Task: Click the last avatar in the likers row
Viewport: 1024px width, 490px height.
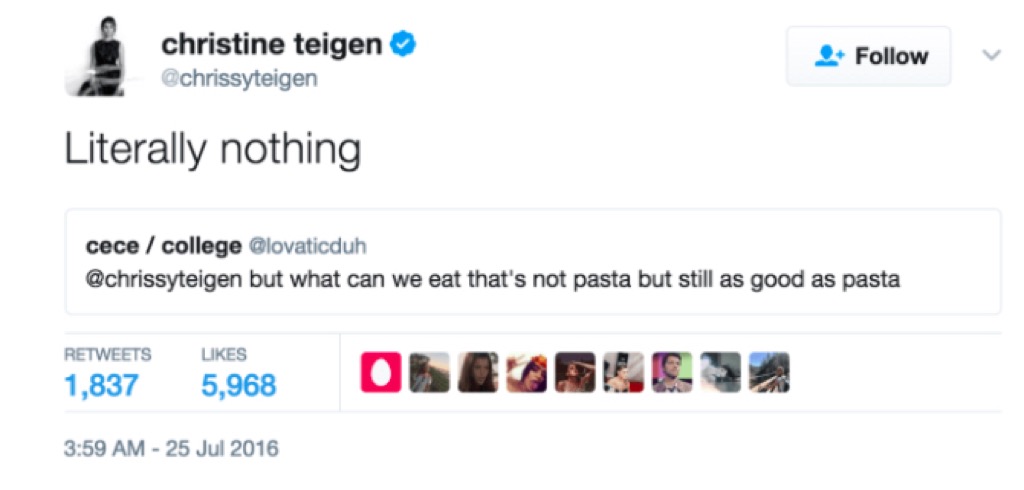Action: 769,372
